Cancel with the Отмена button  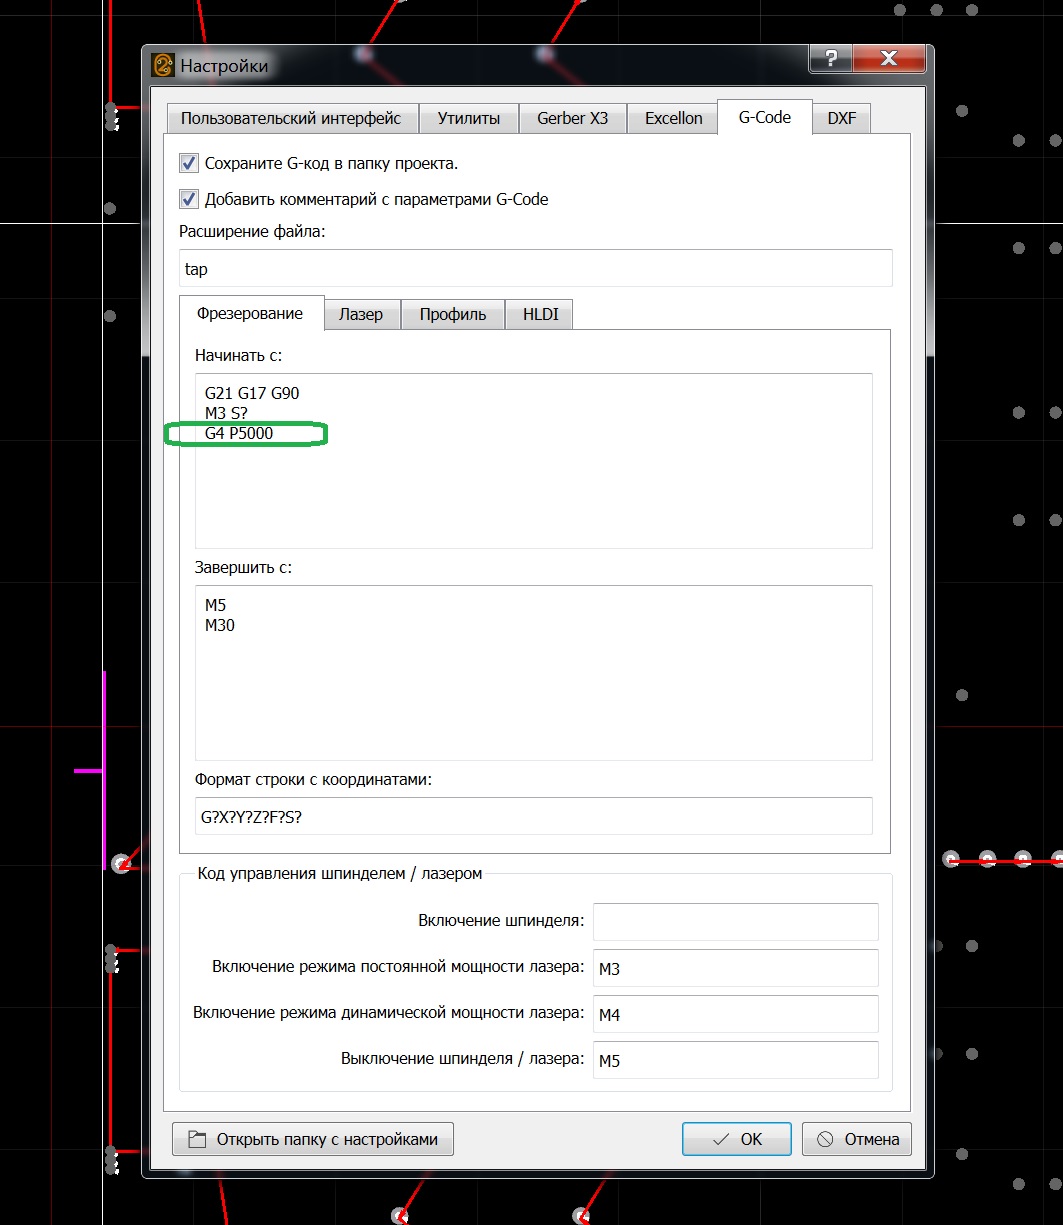tap(858, 1139)
